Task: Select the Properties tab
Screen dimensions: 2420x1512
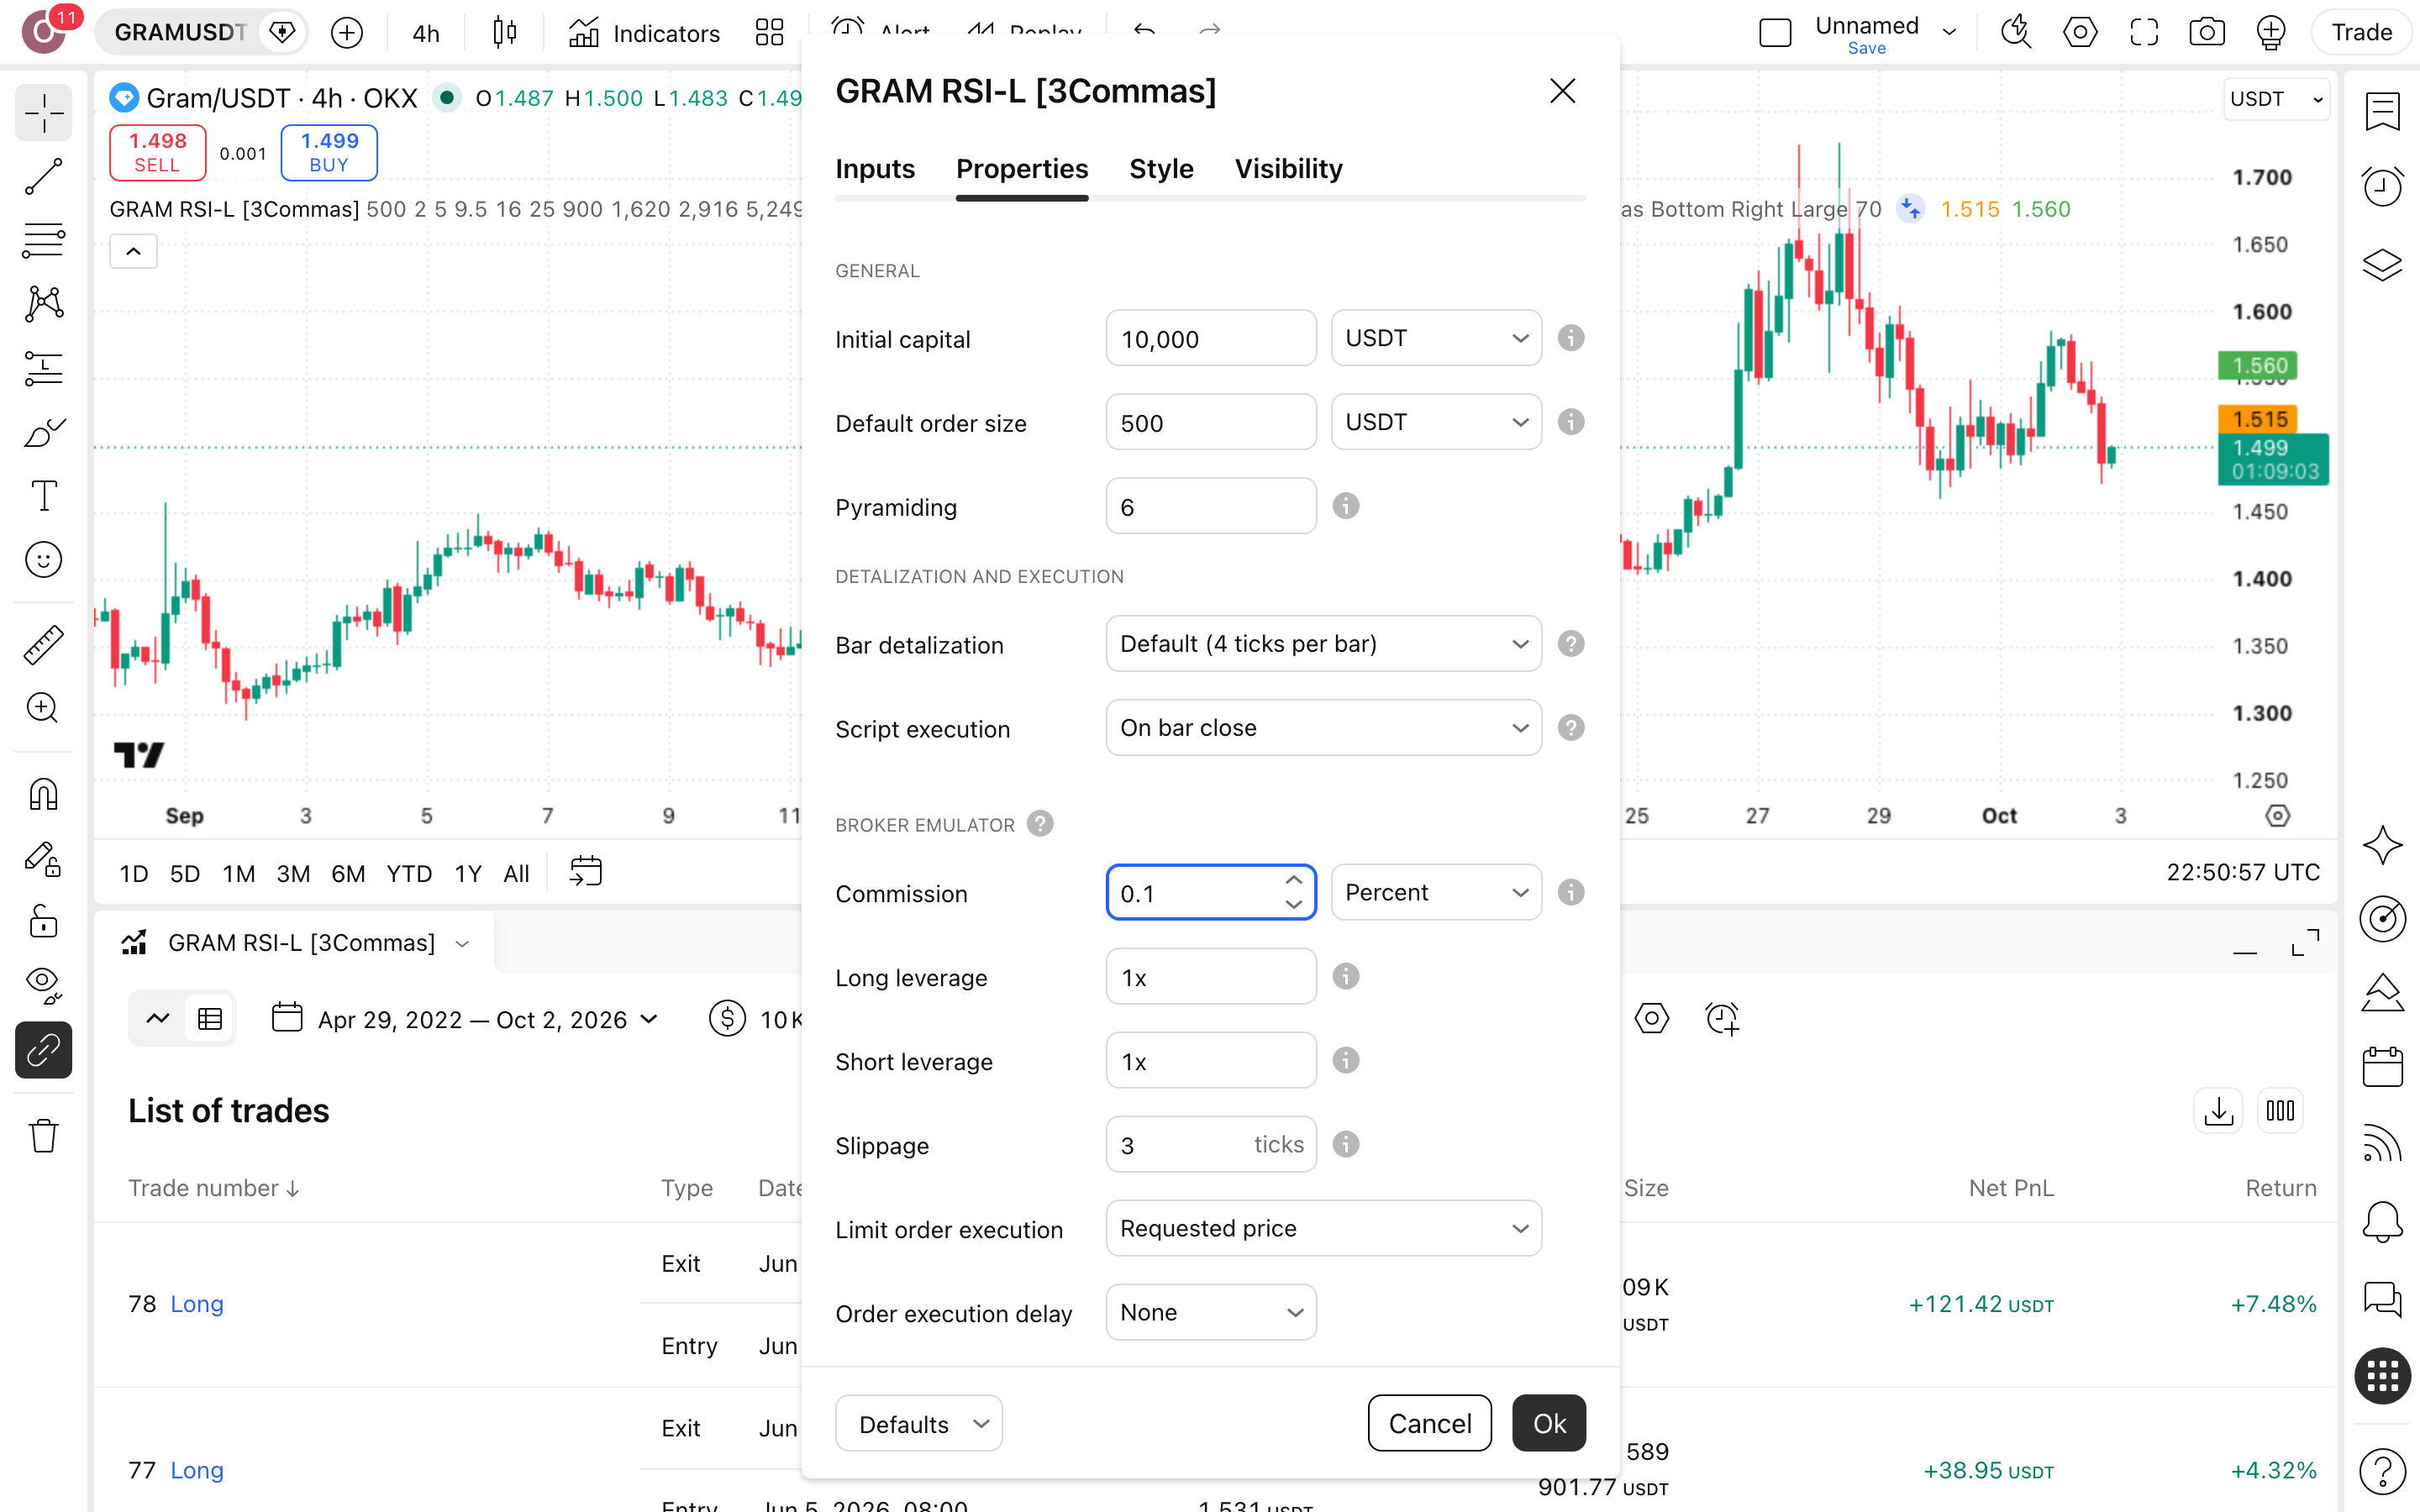Action: click(1022, 169)
